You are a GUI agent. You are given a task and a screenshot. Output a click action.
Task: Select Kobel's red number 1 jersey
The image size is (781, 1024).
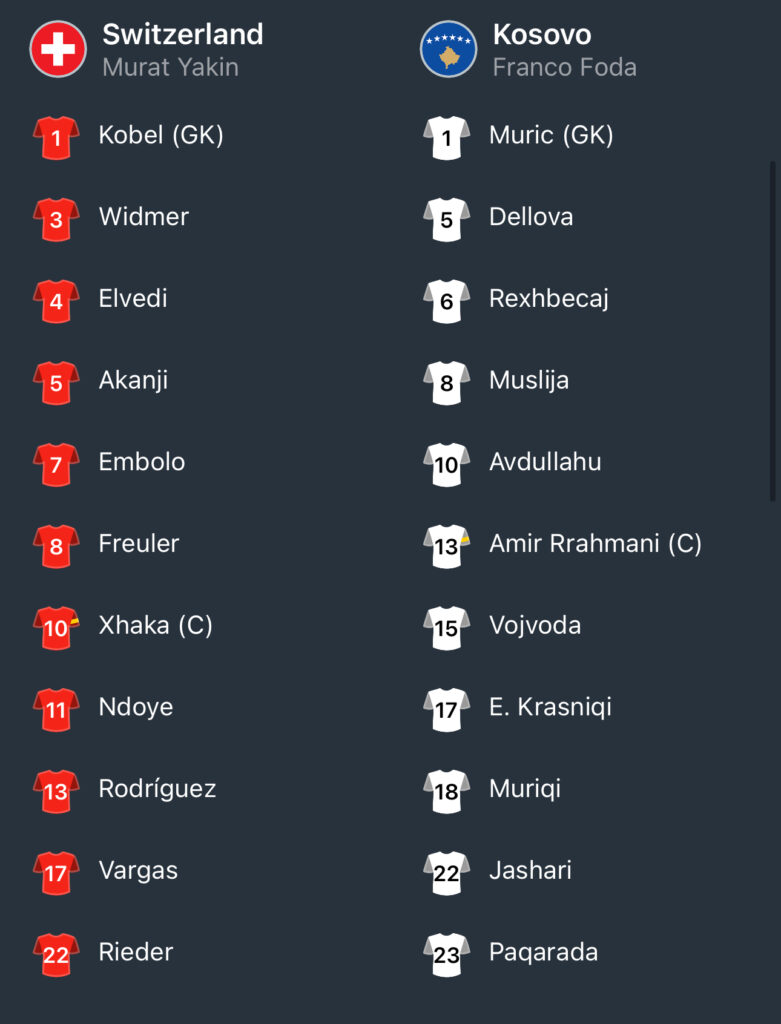click(56, 137)
